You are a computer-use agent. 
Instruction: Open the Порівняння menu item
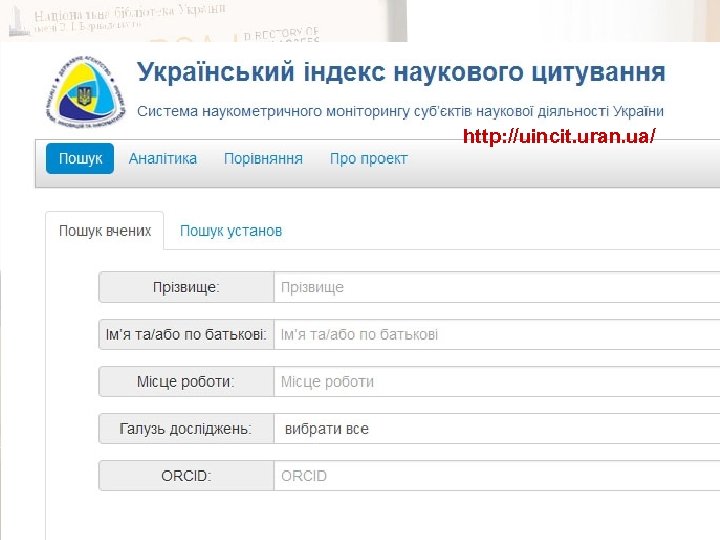pyautogui.click(x=263, y=159)
